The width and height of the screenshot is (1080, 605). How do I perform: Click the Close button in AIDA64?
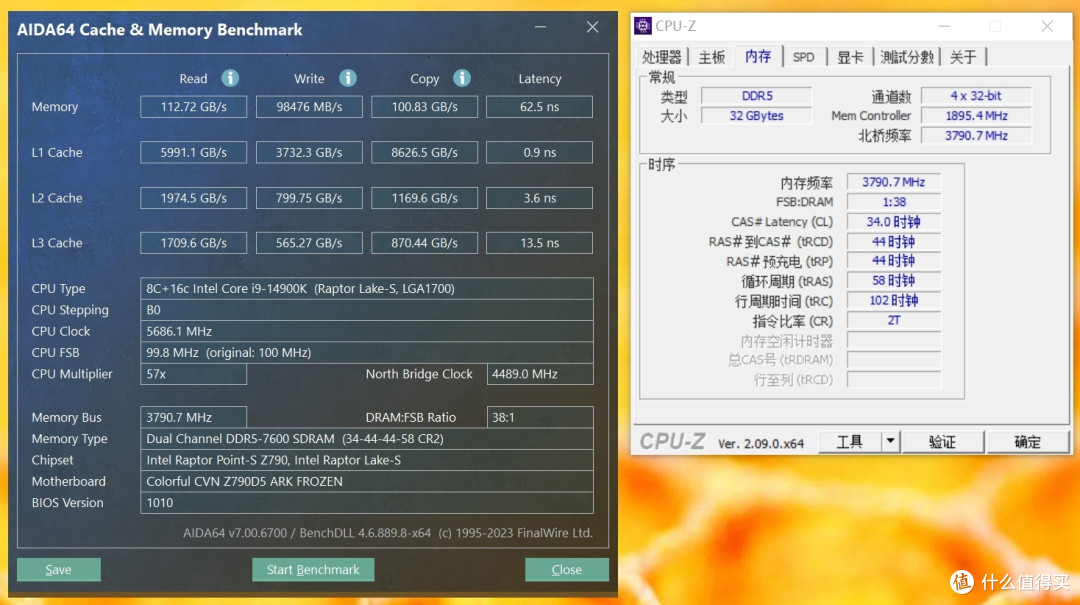[x=566, y=569]
